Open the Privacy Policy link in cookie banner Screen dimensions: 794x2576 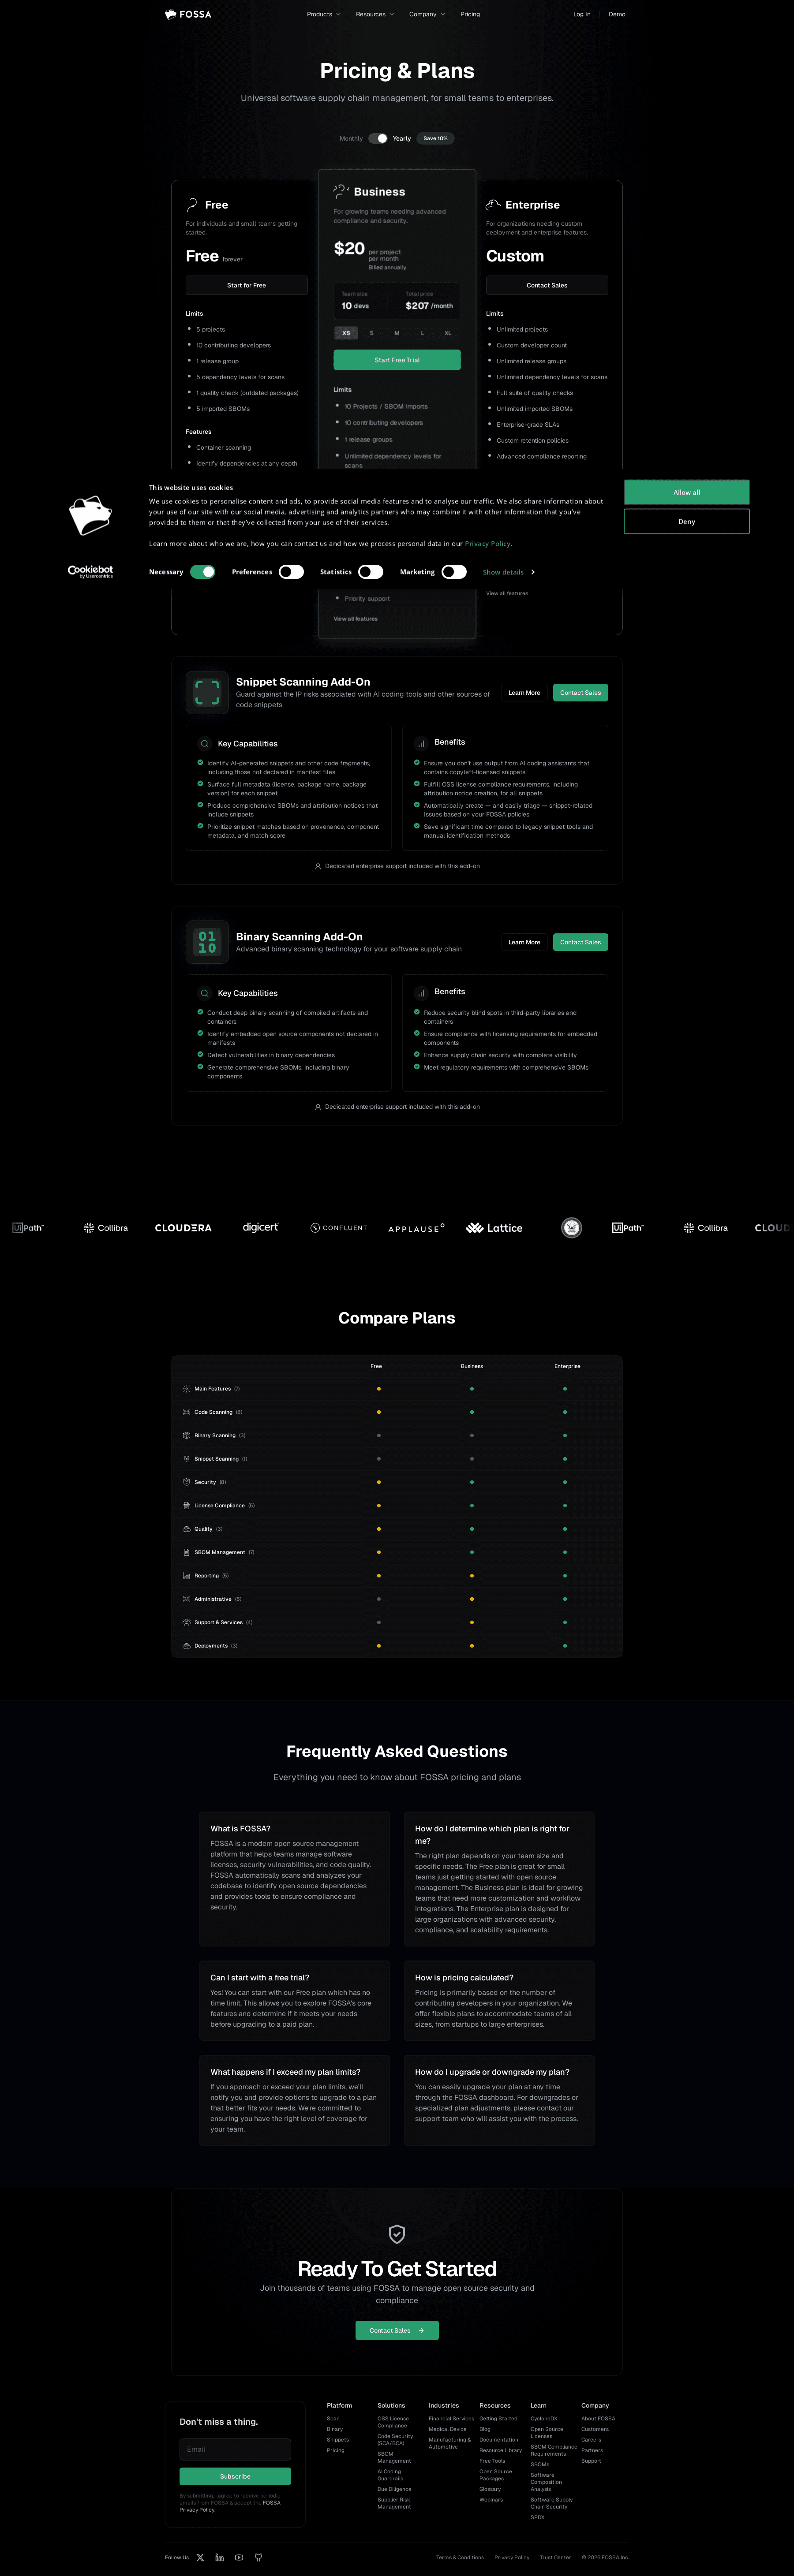coord(487,543)
